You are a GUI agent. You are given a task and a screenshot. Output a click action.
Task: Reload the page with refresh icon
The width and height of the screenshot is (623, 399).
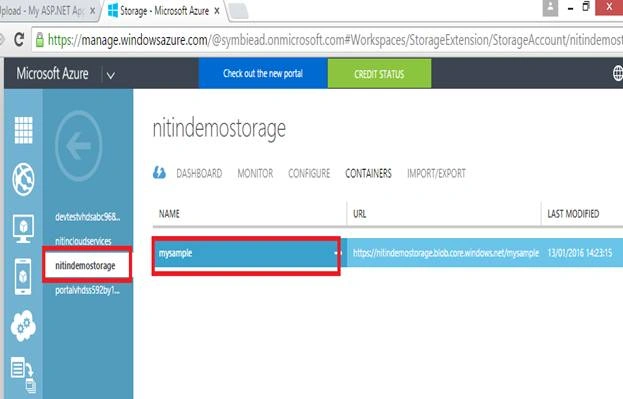19,39
